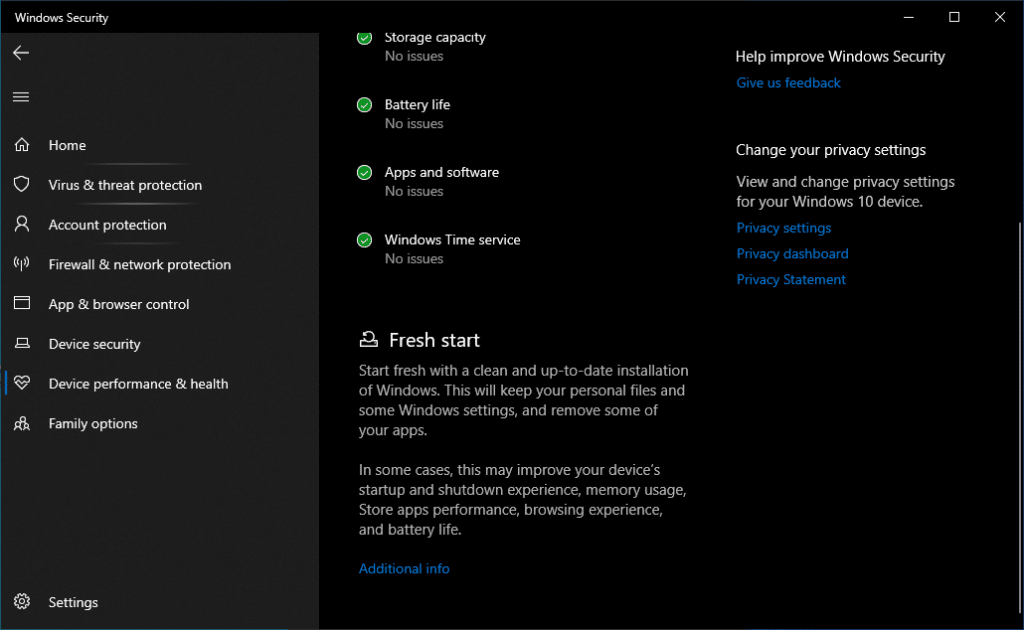Select the Device performance & health heart icon
The image size is (1024, 630).
click(21, 383)
